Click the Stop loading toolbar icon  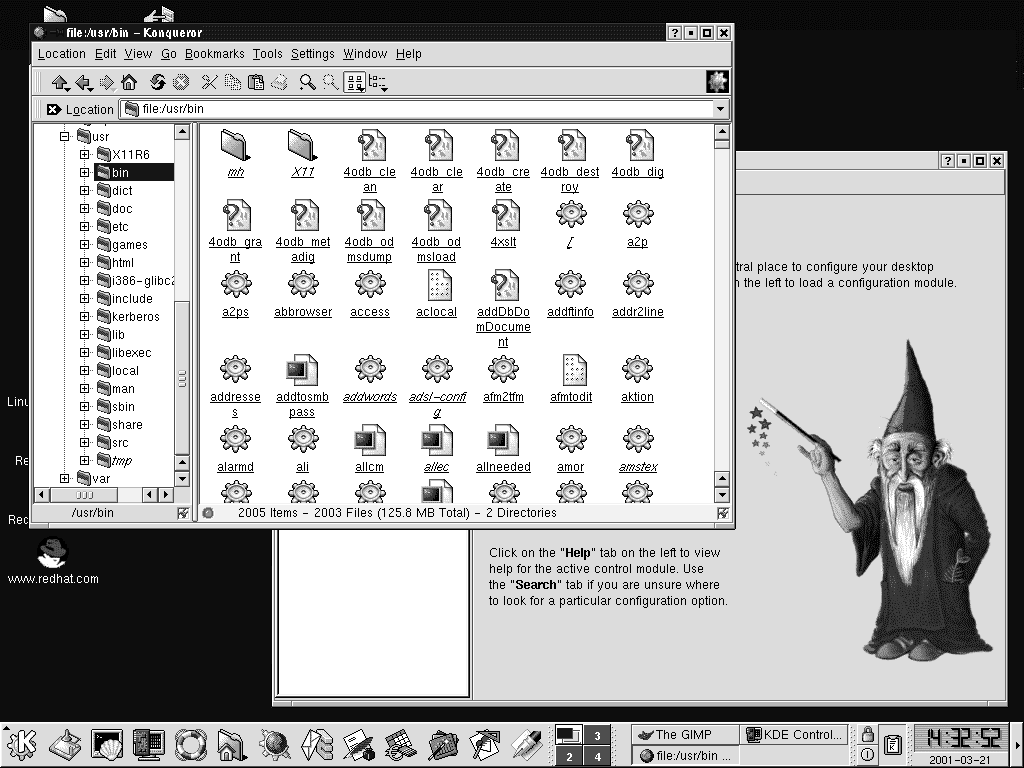pyautogui.click(x=181, y=83)
